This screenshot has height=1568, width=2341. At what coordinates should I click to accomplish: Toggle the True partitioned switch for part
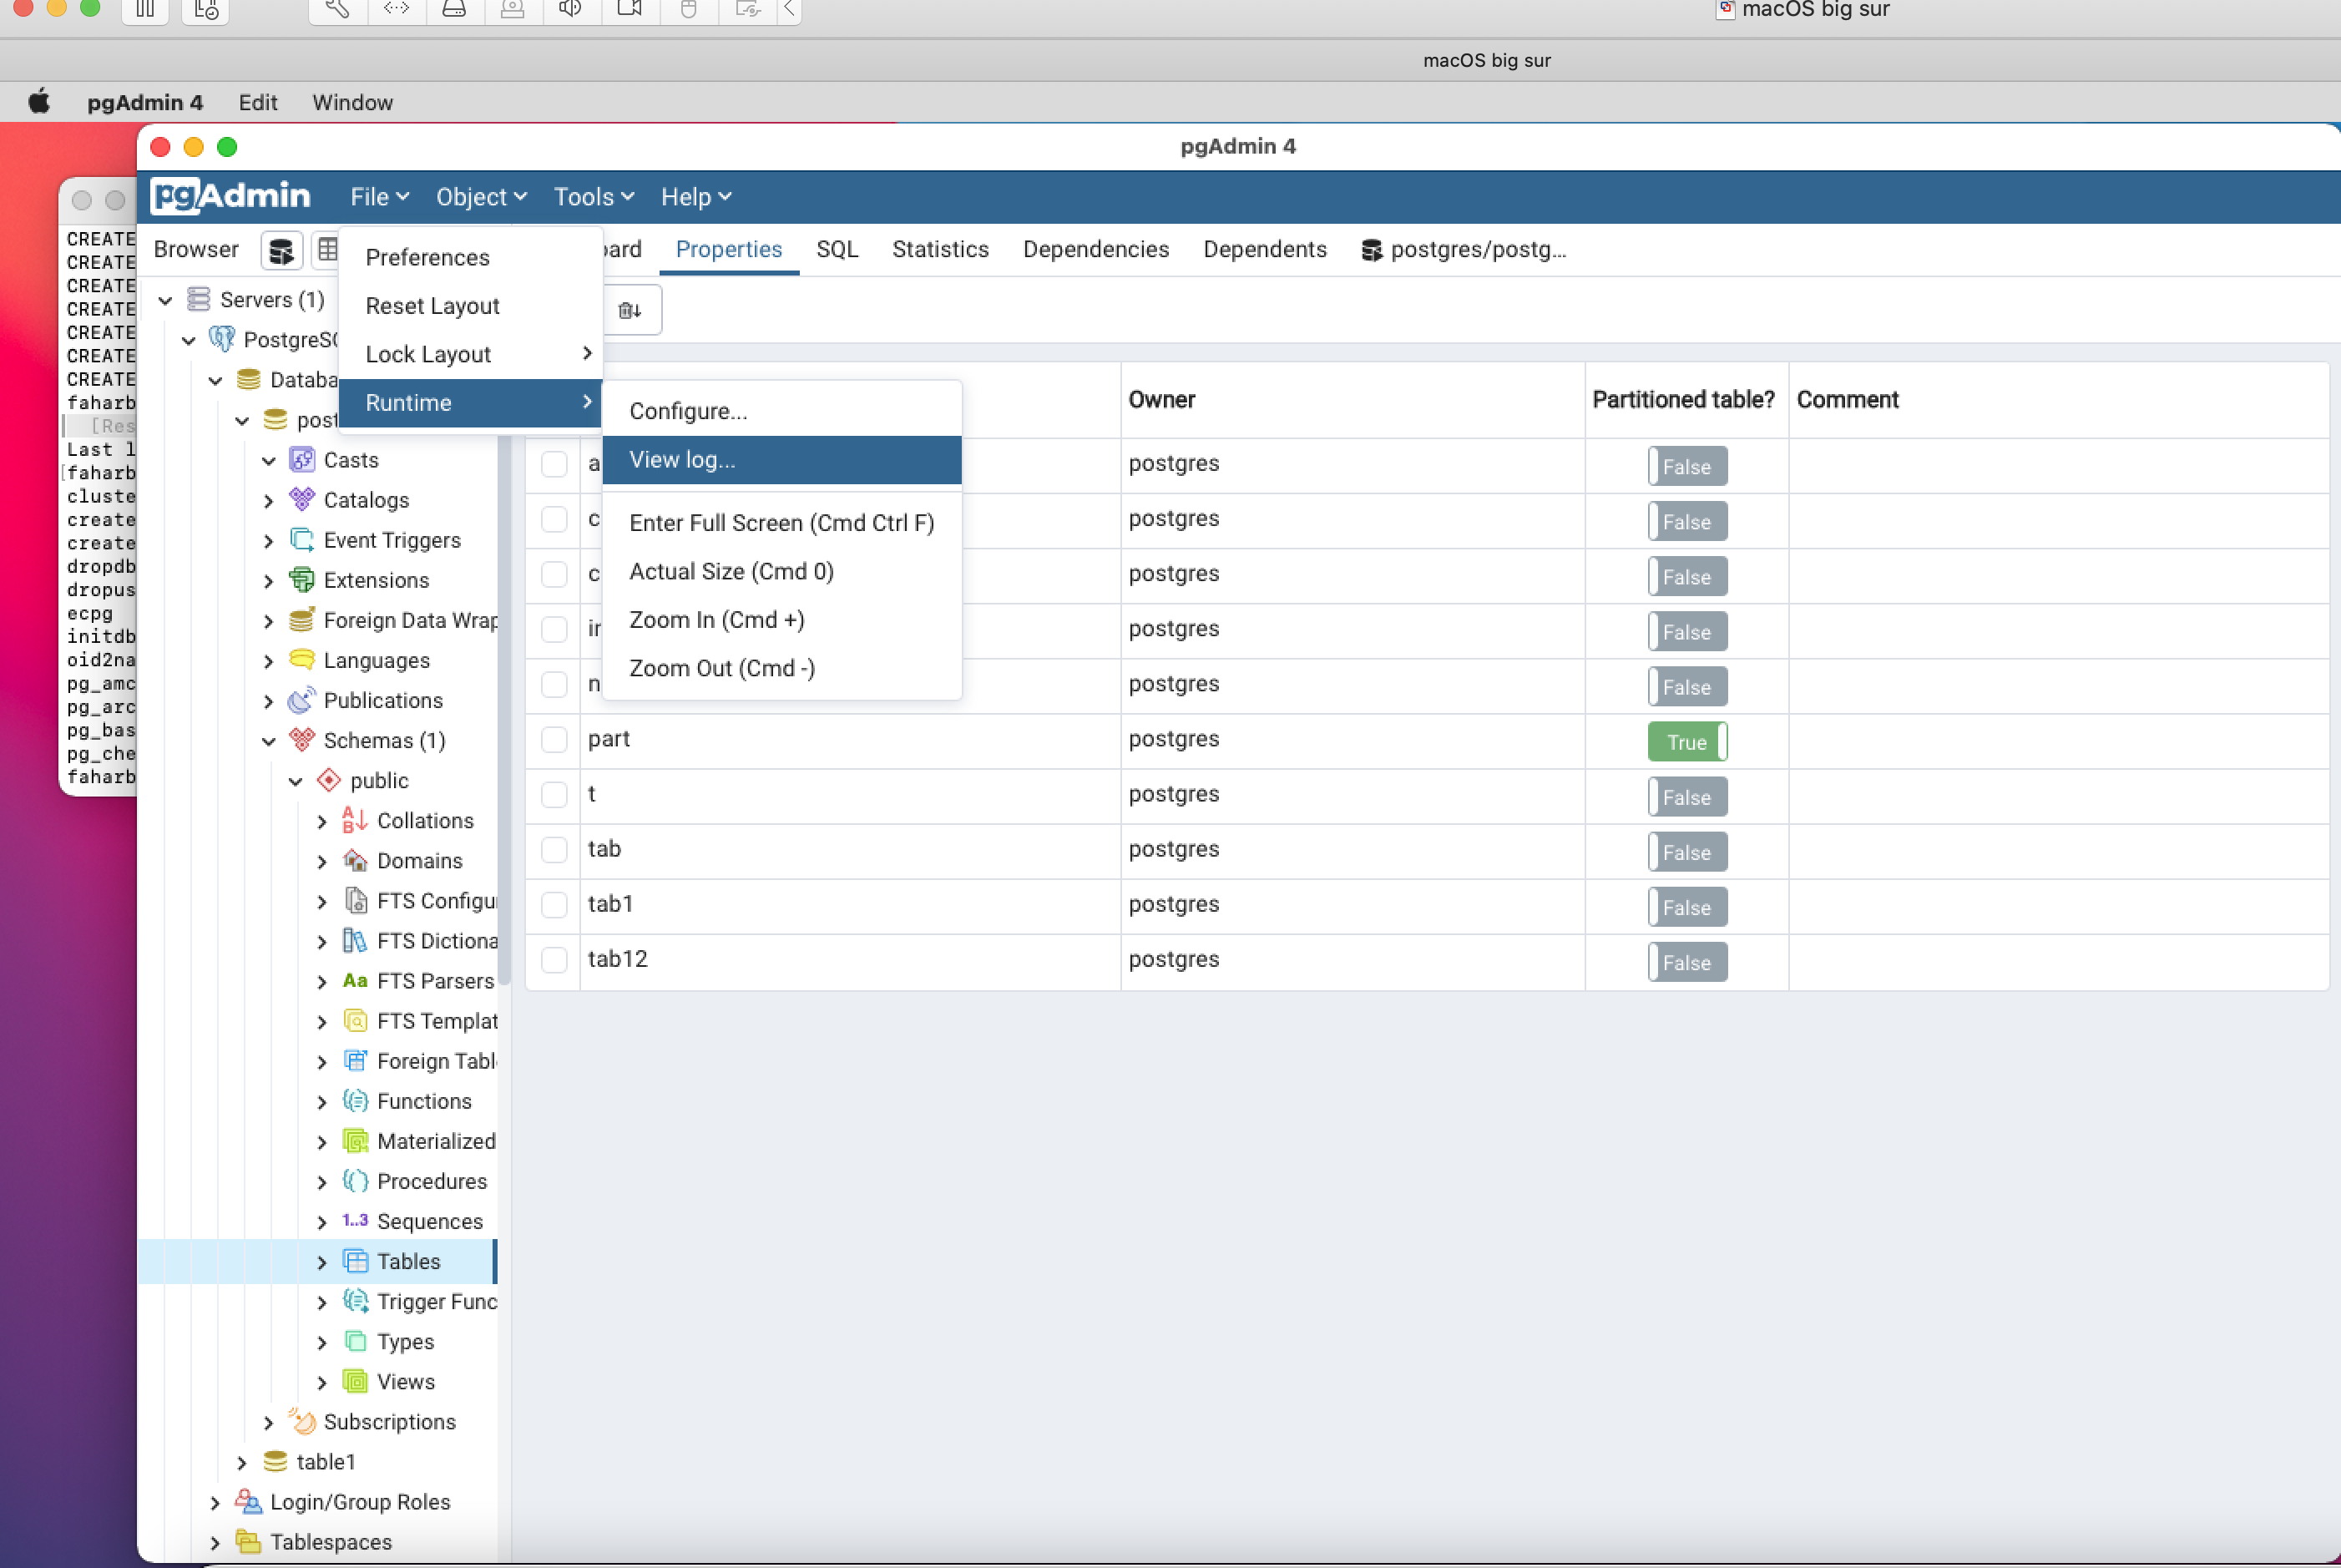[x=1686, y=742]
